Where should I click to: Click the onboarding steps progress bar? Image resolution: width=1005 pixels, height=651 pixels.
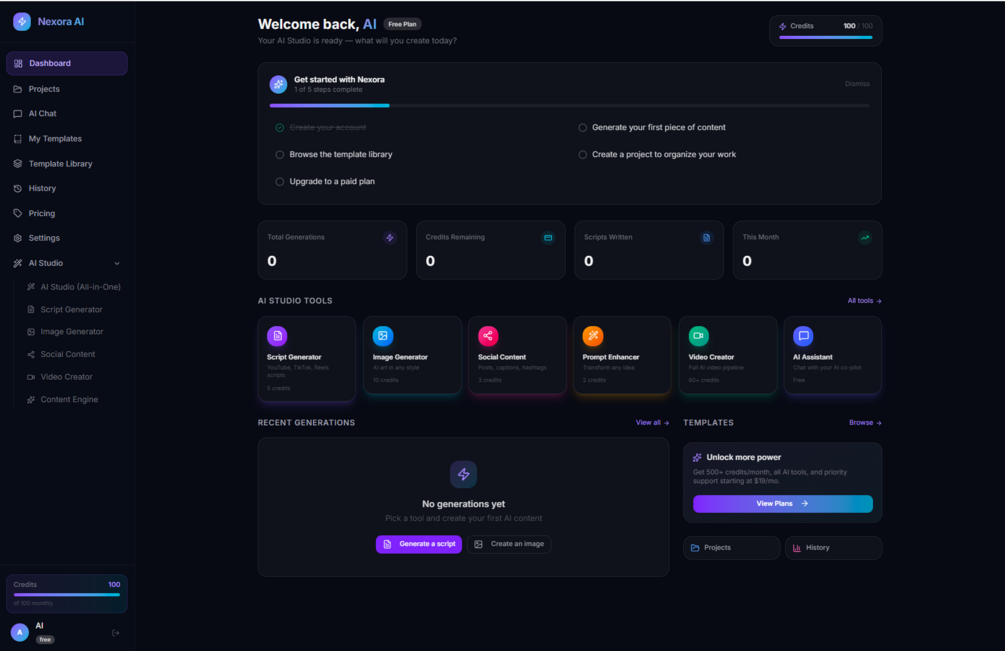(x=569, y=105)
